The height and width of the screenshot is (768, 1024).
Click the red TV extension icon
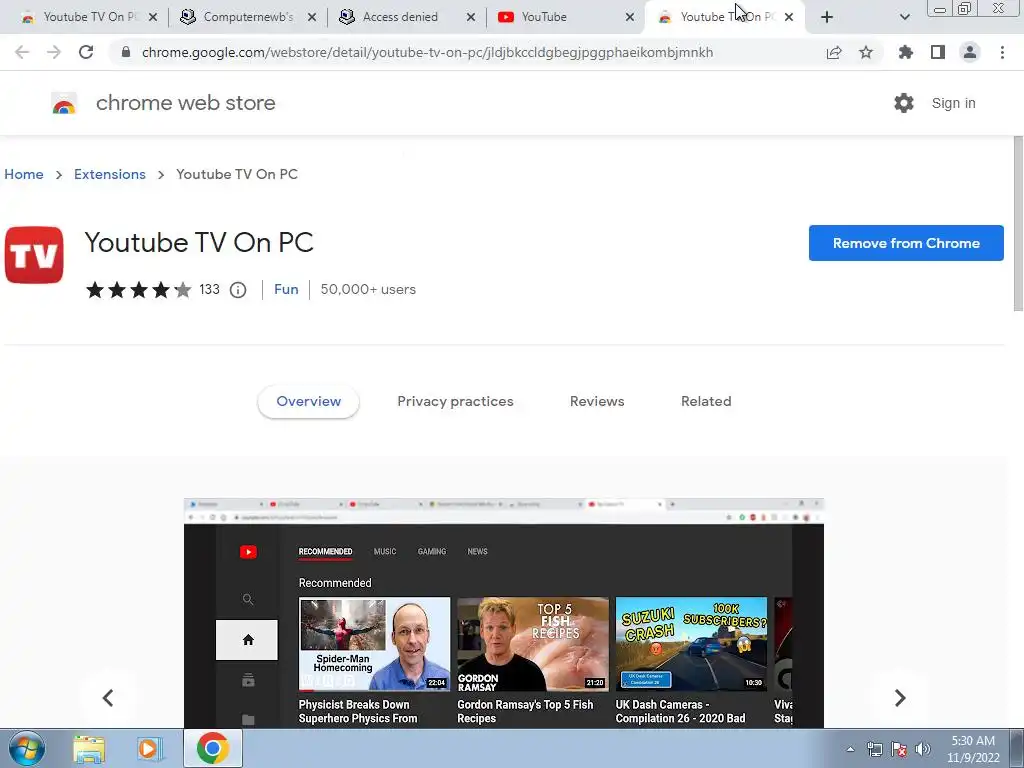(34, 255)
